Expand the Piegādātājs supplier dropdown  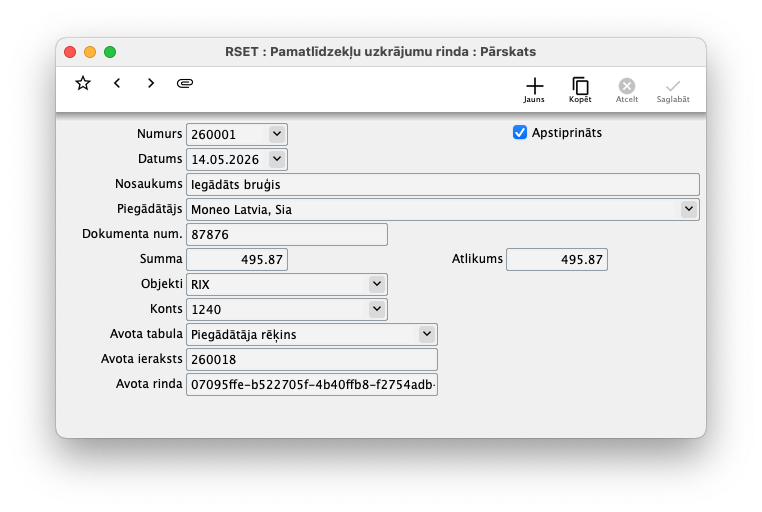pos(689,209)
